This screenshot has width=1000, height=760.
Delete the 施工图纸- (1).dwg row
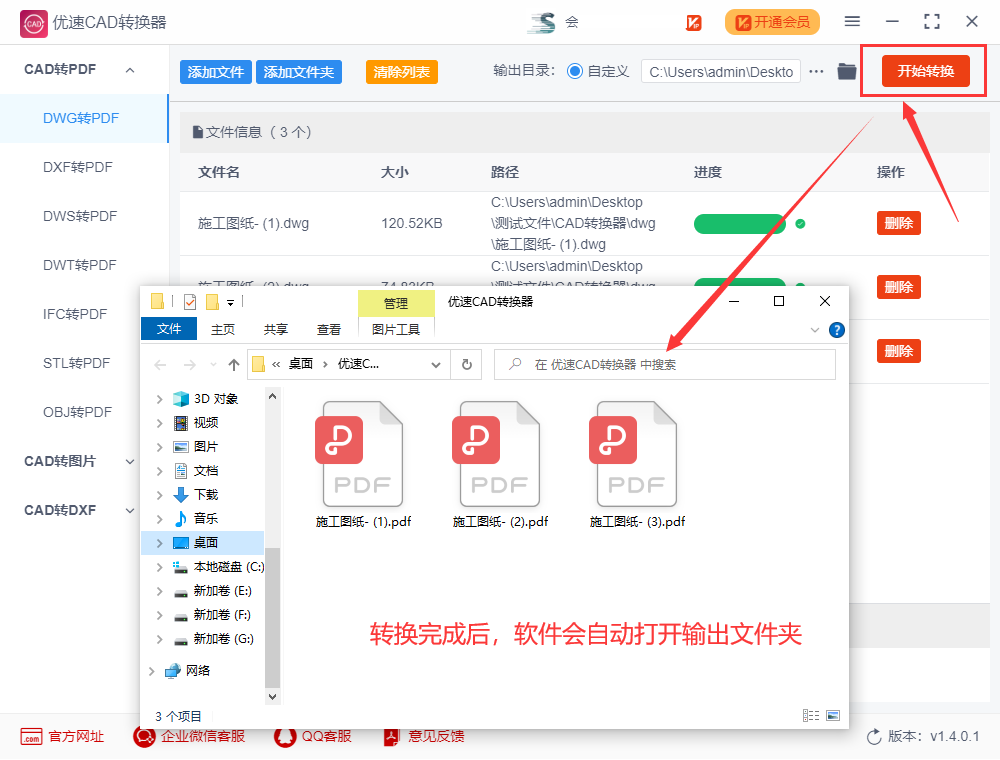click(899, 223)
